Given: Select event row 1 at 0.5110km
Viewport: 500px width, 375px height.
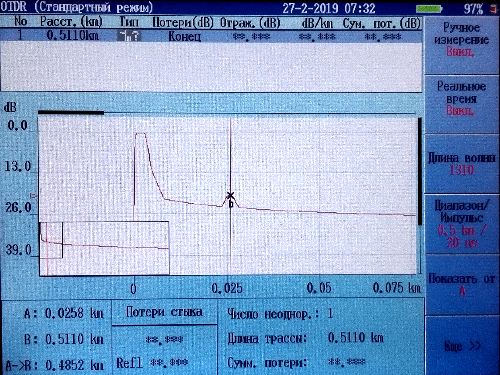Looking at the screenshot, I should click(211, 36).
